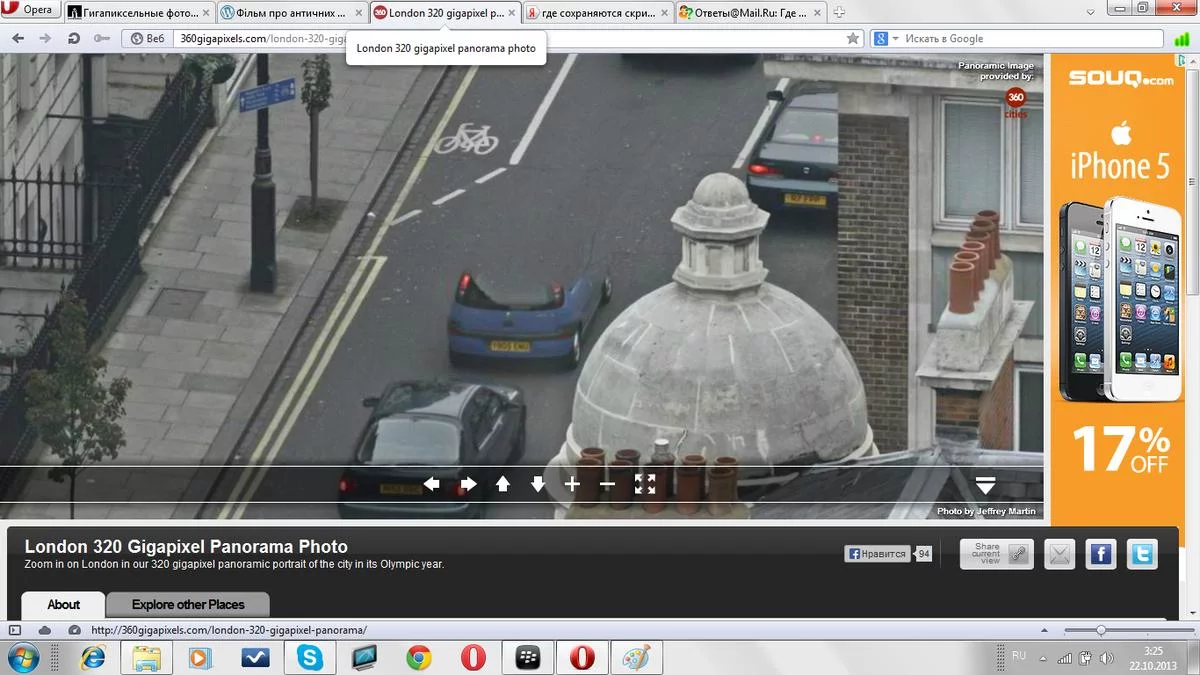Screen dimensions: 1200x675
Task: Switch to the Ответы@Mail.Ru browser tab
Action: tap(750, 12)
